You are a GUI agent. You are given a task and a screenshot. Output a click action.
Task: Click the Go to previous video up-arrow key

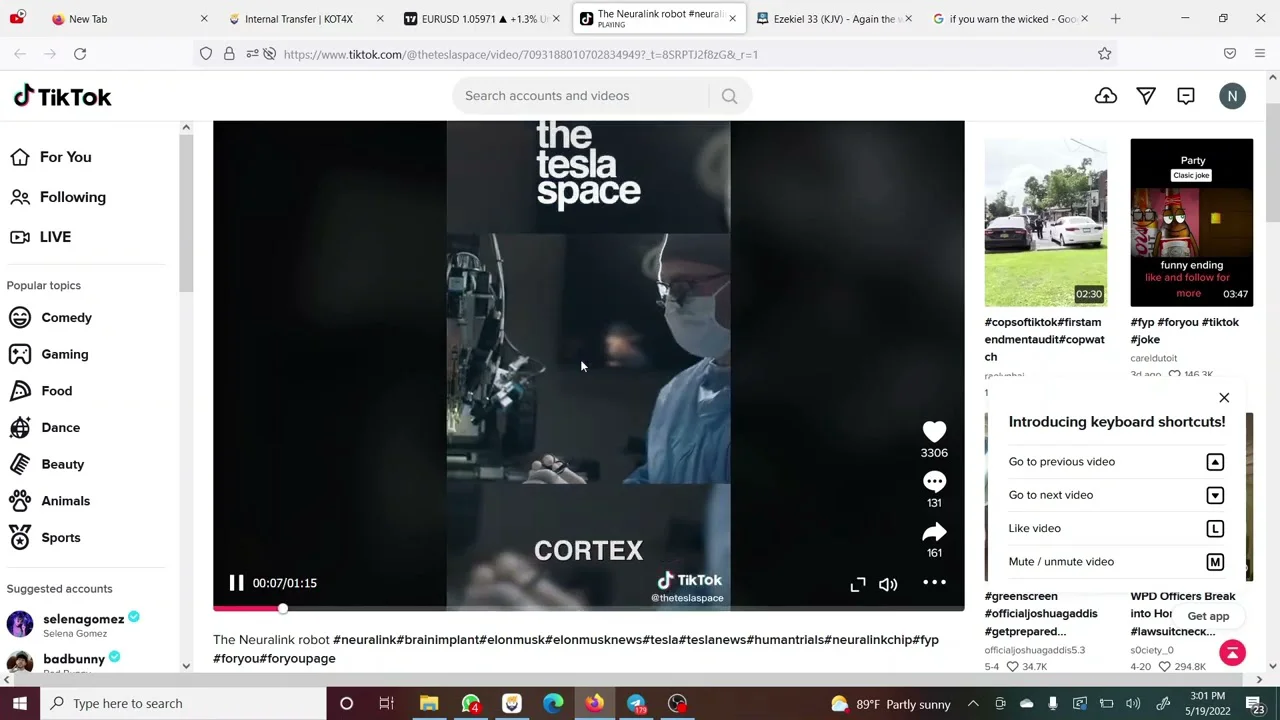(1215, 462)
